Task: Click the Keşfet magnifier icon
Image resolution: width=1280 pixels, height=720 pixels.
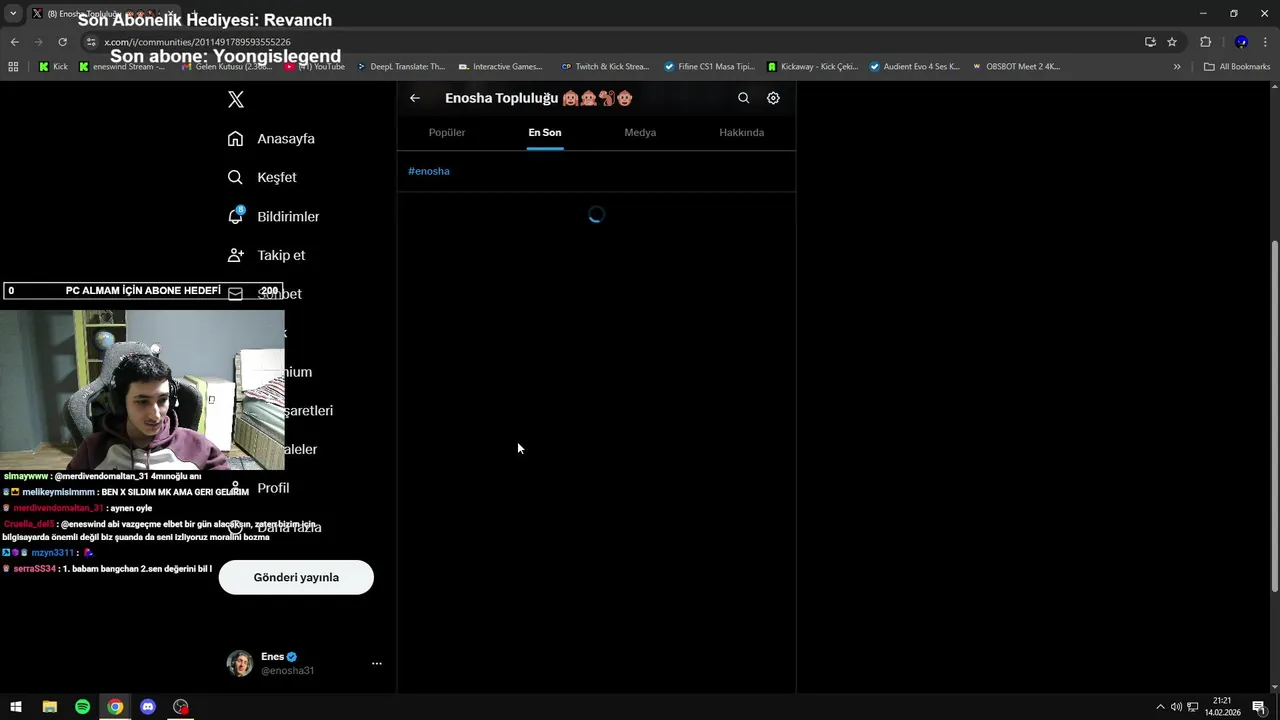Action: pyautogui.click(x=235, y=177)
